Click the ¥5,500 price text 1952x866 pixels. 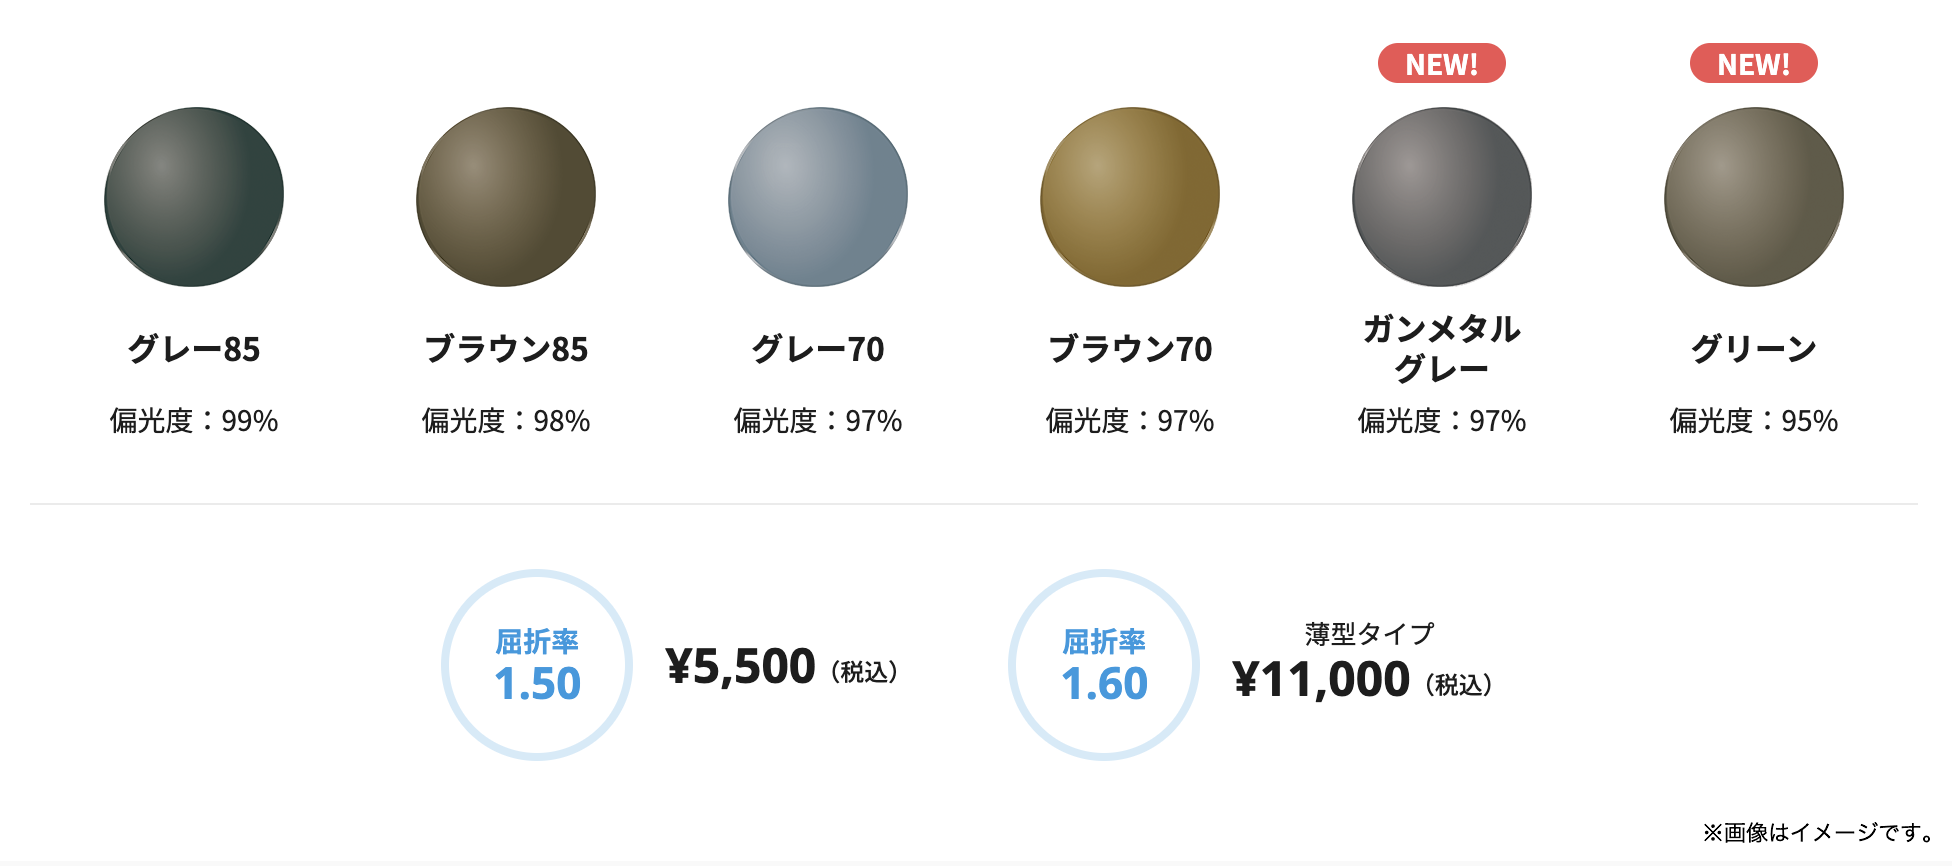741,667
